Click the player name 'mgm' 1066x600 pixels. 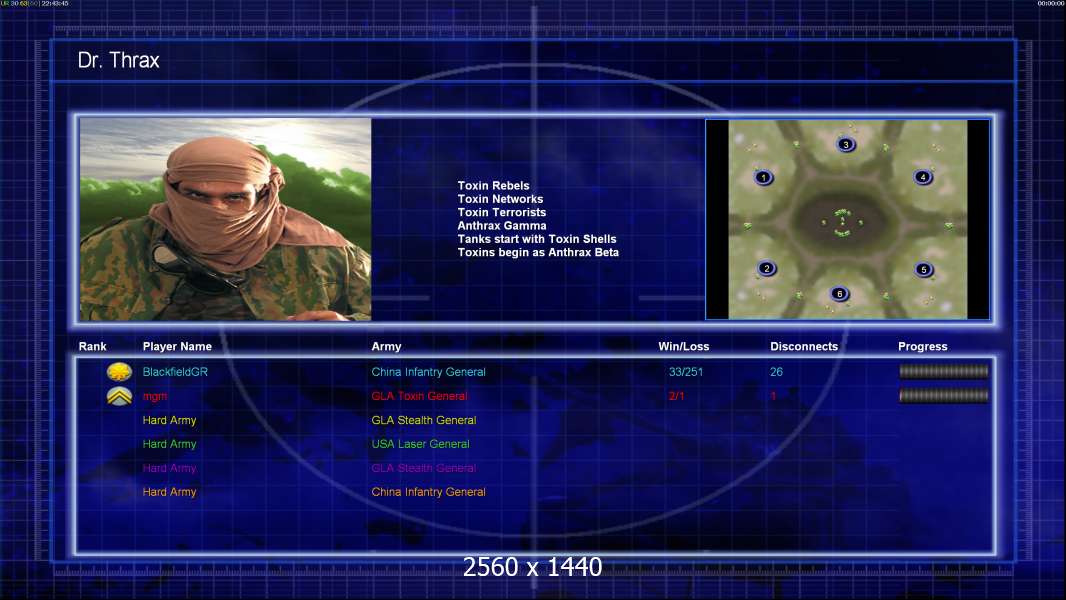pos(154,396)
